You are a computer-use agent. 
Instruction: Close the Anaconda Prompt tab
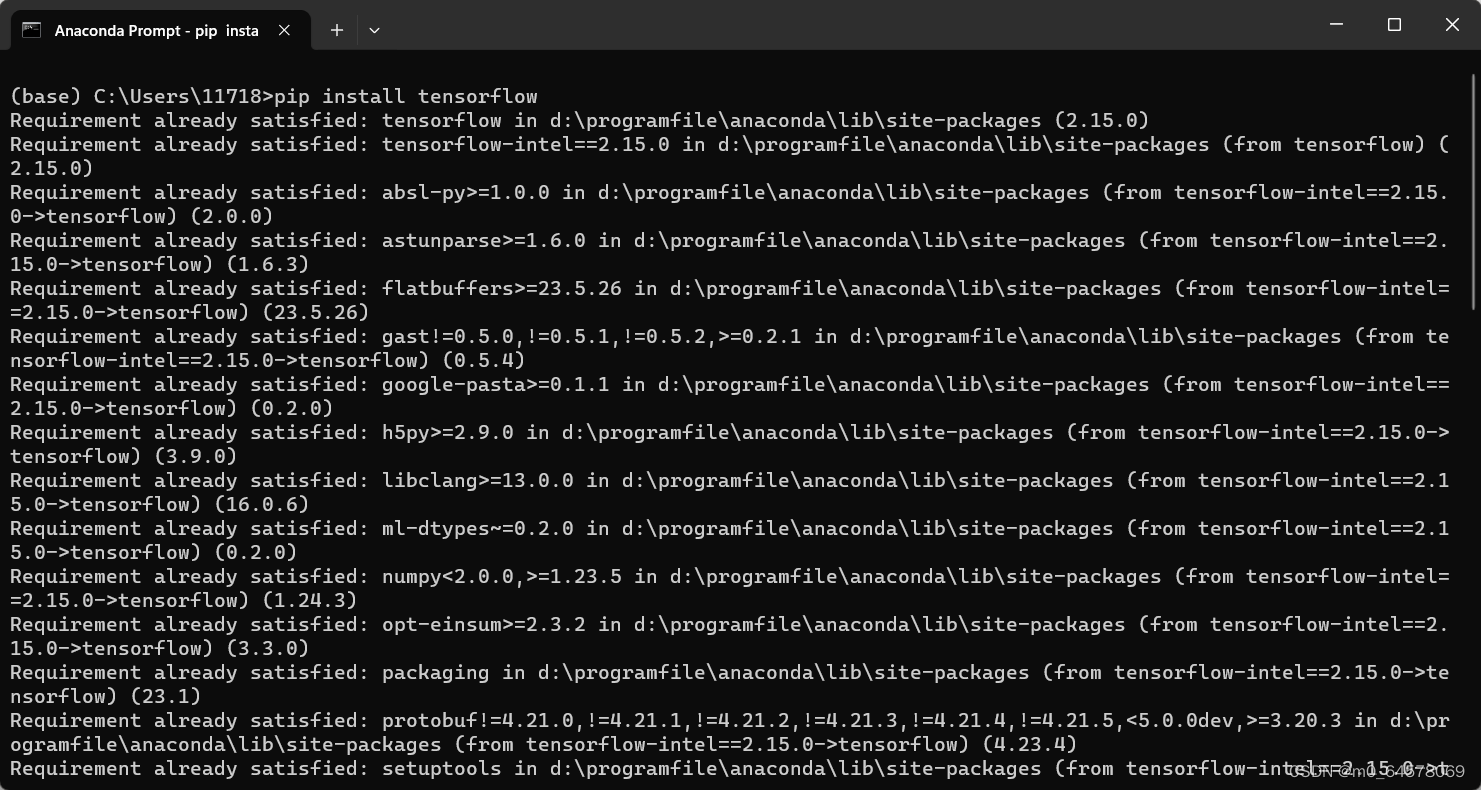coord(283,30)
